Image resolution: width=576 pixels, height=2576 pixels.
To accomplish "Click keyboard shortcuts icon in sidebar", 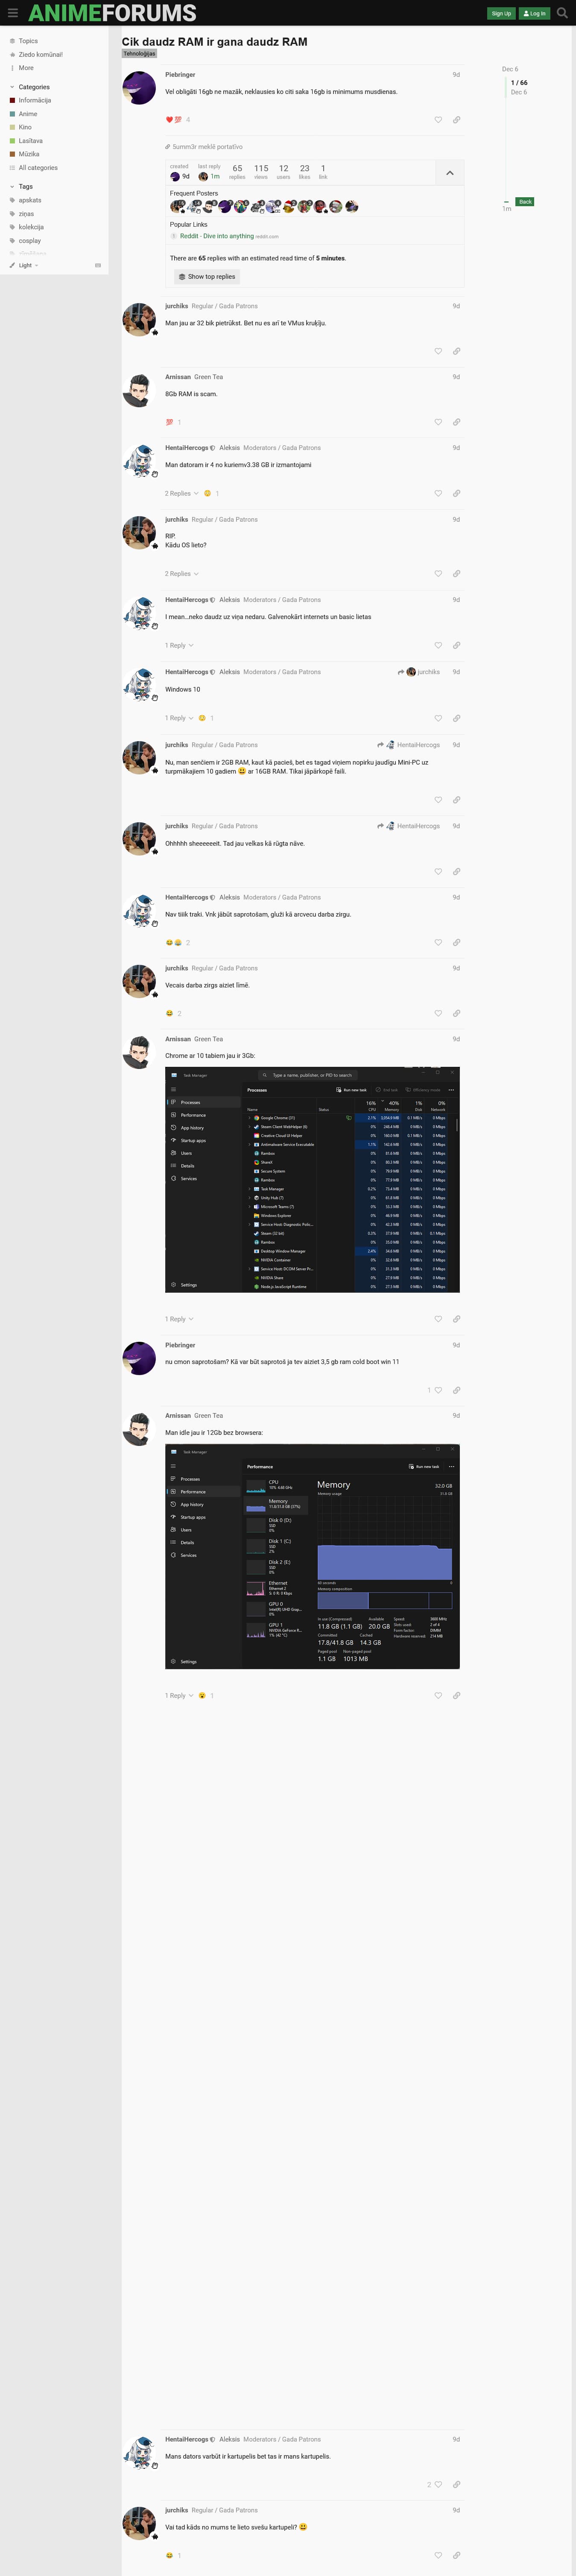I will coord(97,265).
